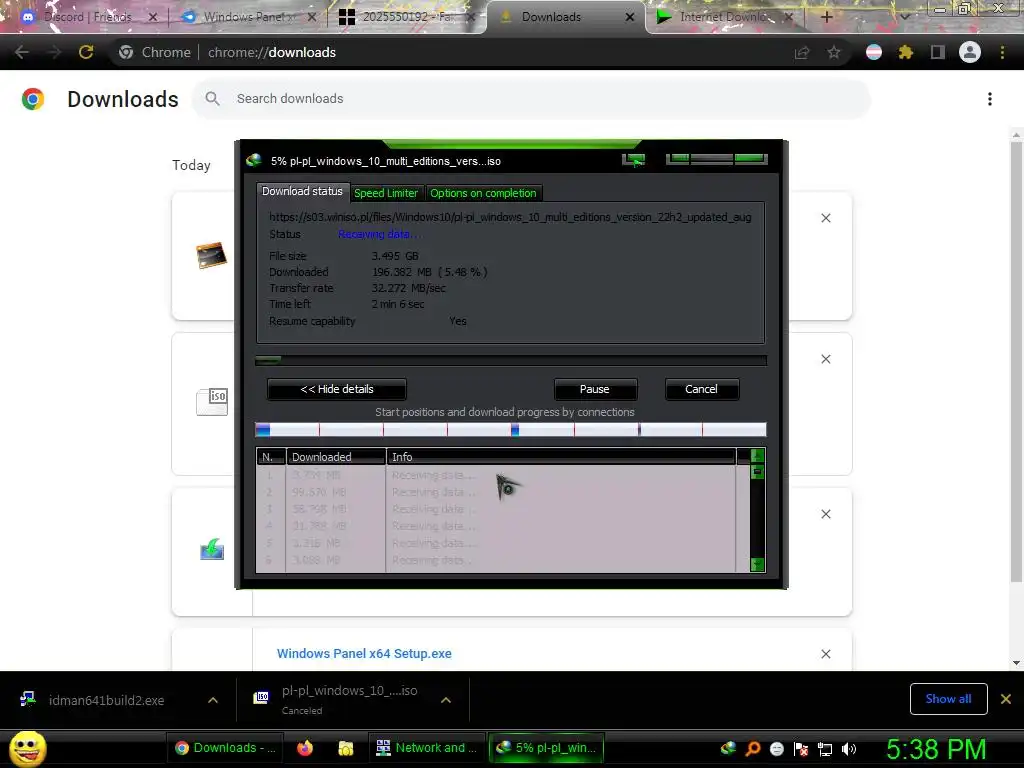
Task: Open Chrome profile avatar
Action: [x=970, y=52]
